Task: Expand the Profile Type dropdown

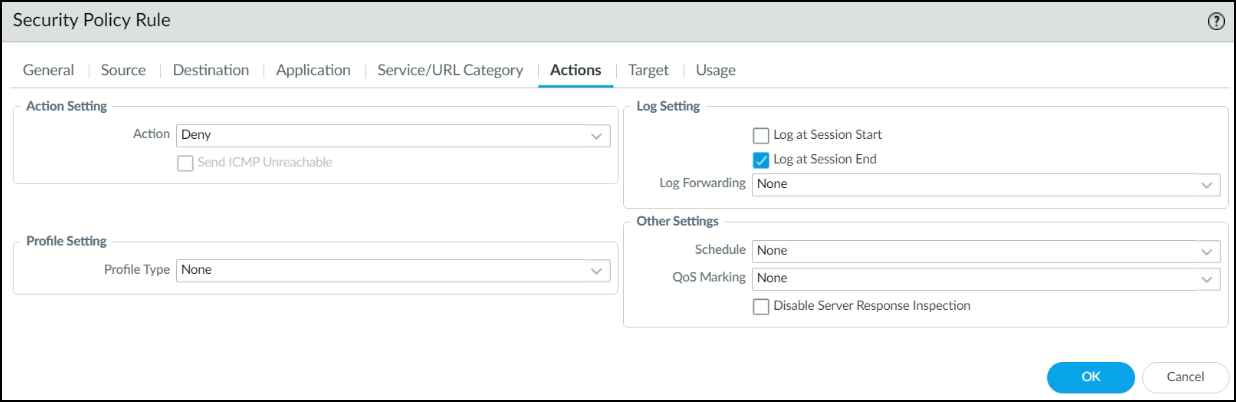Action: pyautogui.click(x=393, y=270)
